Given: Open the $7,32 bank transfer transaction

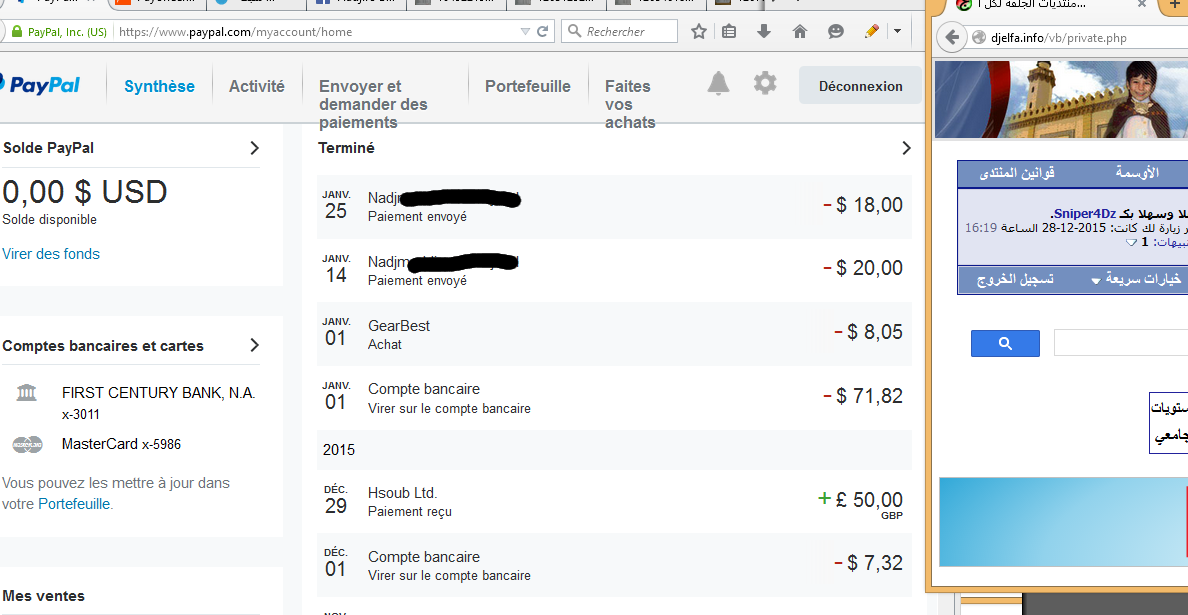Looking at the screenshot, I should (614, 565).
